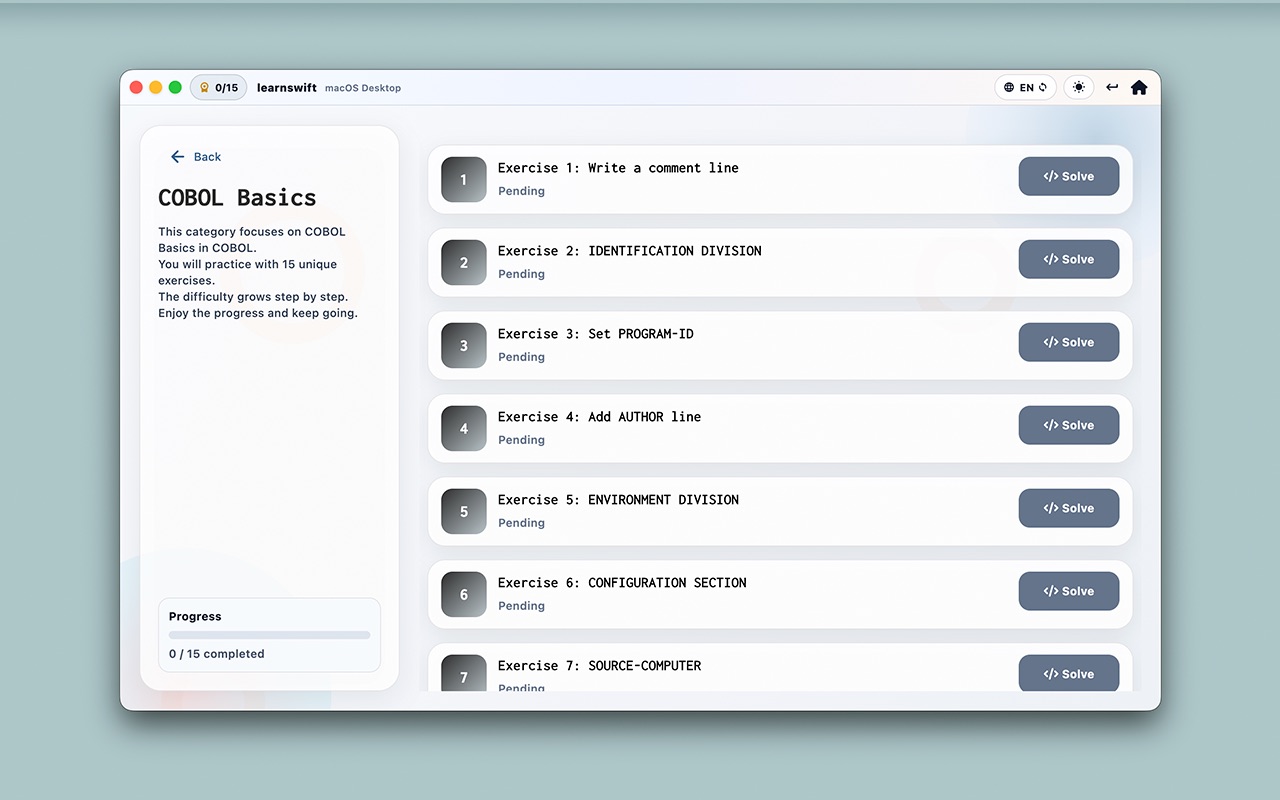Click Pending status of Exercise 2
The image size is (1280, 800).
(x=522, y=274)
